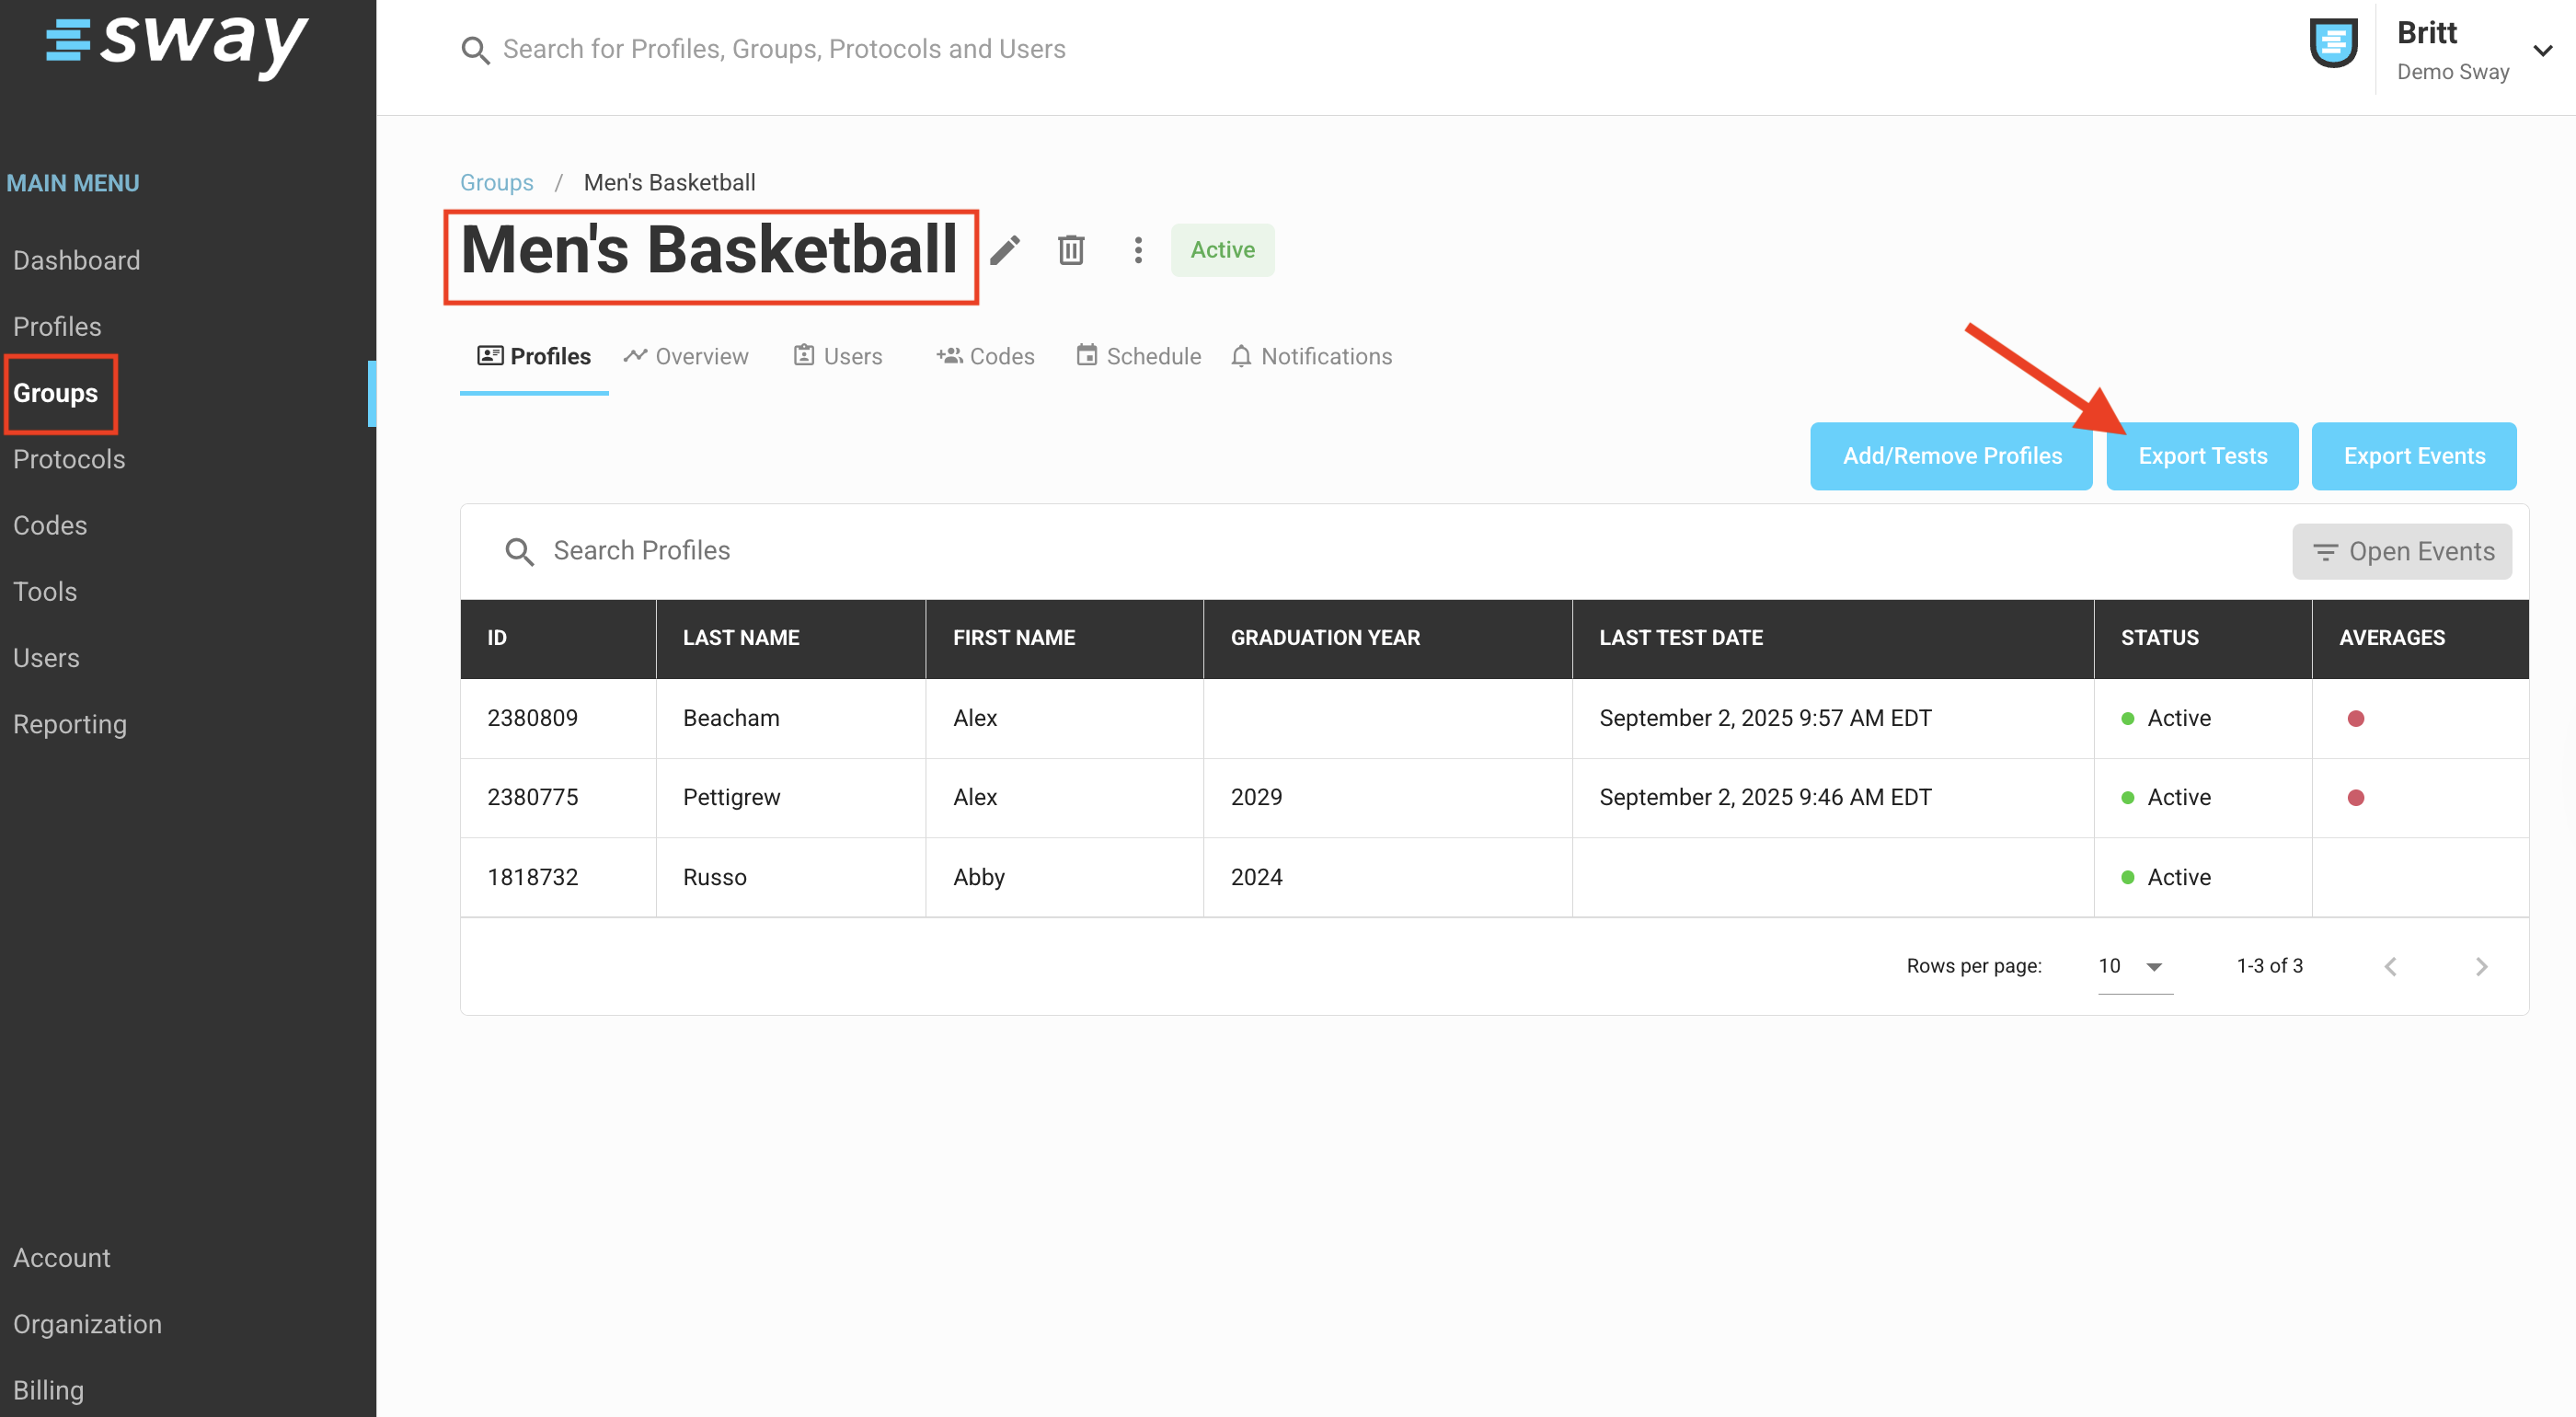Click the organization shield icon

tap(2333, 44)
